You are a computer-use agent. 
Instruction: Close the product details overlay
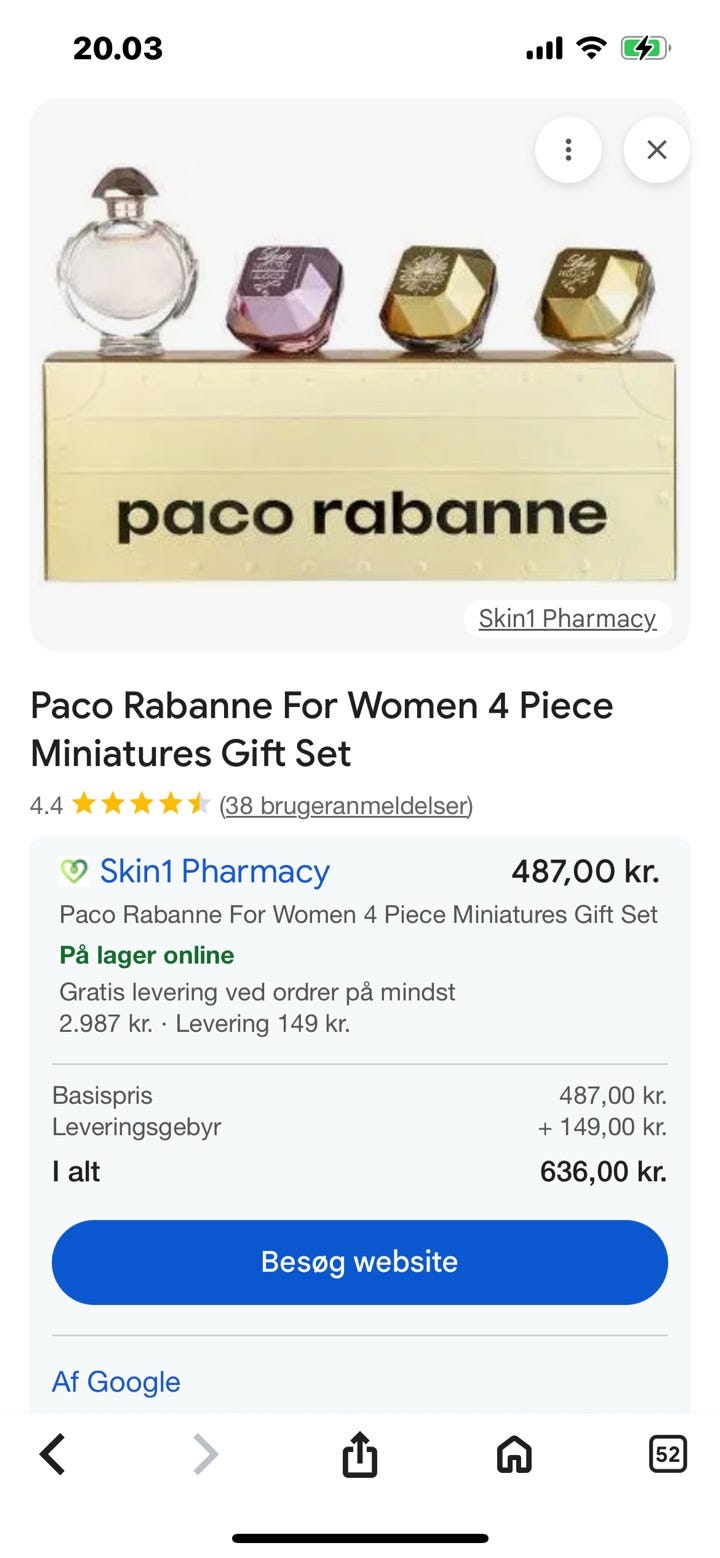[656, 150]
